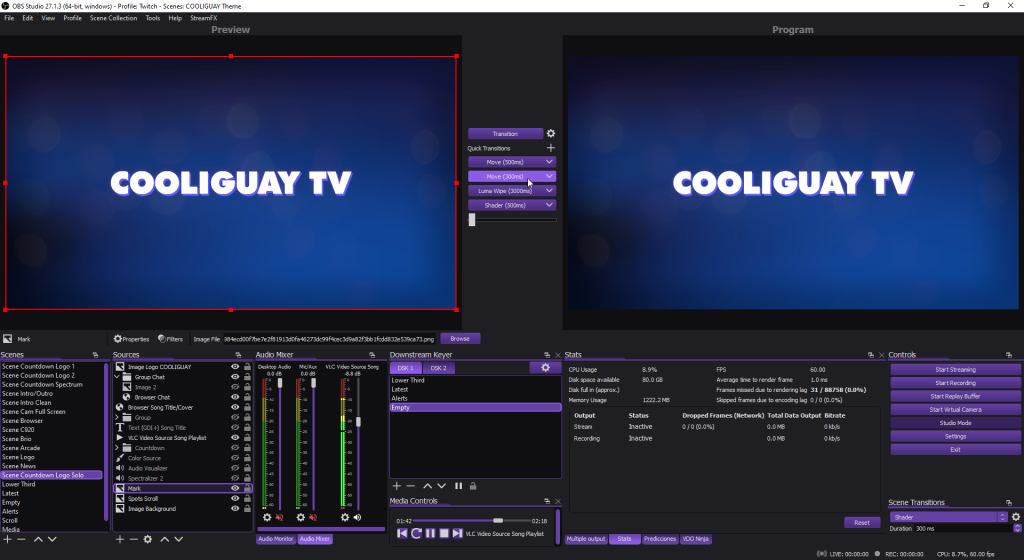Open the Luma Wipe (3000ms) transition dropdown
This screenshot has width=1024, height=560.
(x=549, y=190)
